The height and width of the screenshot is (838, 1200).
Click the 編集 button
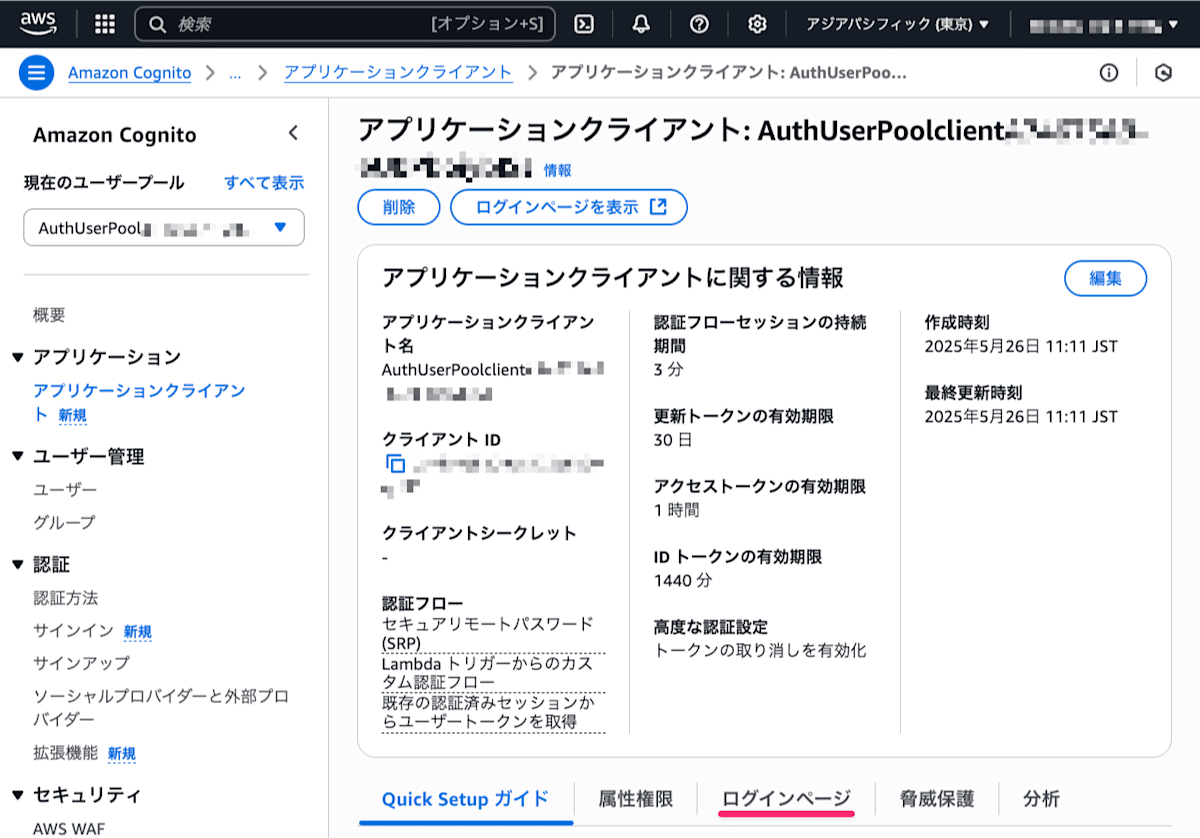[x=1105, y=279]
